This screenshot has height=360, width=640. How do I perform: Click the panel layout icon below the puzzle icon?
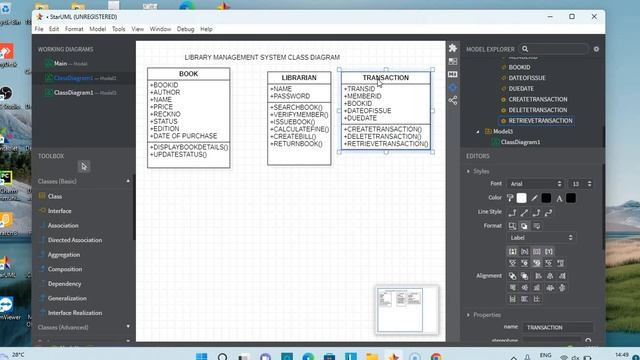tap(453, 61)
